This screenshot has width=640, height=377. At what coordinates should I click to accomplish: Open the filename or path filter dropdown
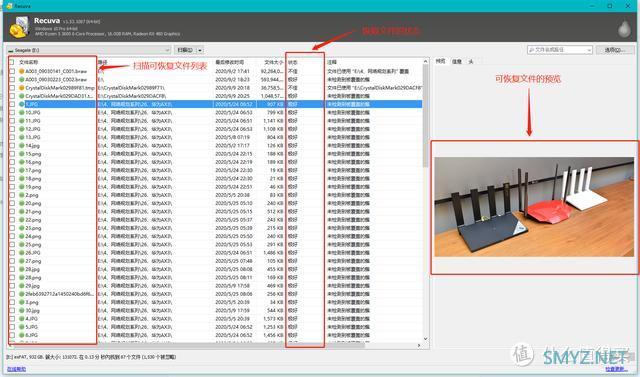(x=560, y=50)
